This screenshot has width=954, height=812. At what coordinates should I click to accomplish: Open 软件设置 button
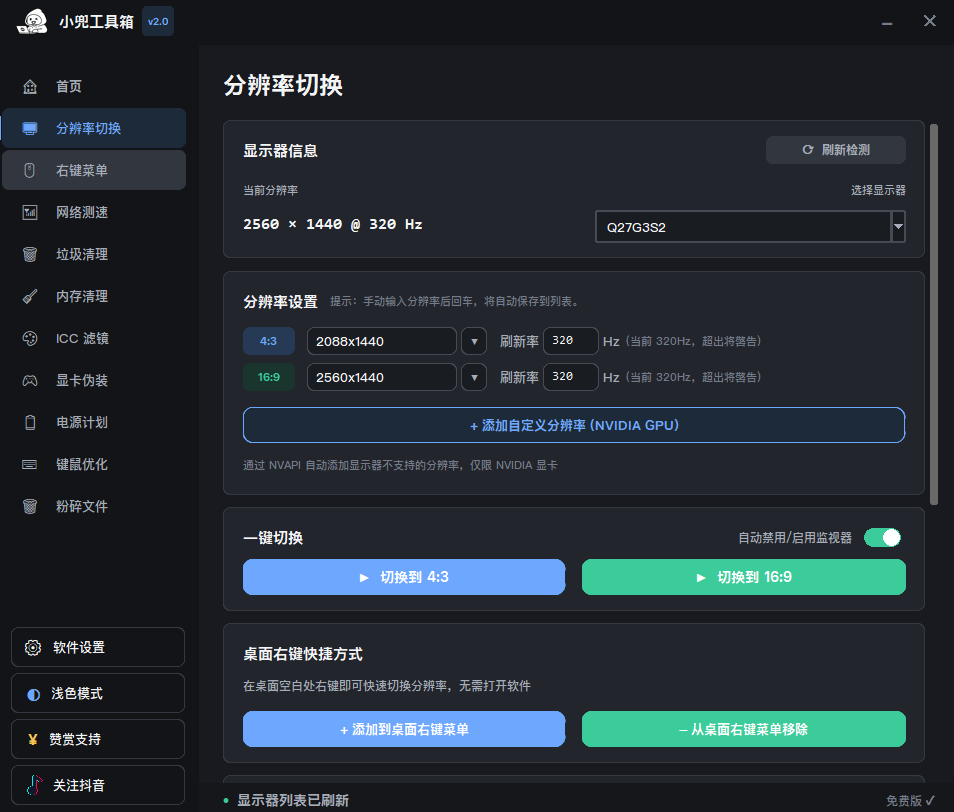point(98,648)
